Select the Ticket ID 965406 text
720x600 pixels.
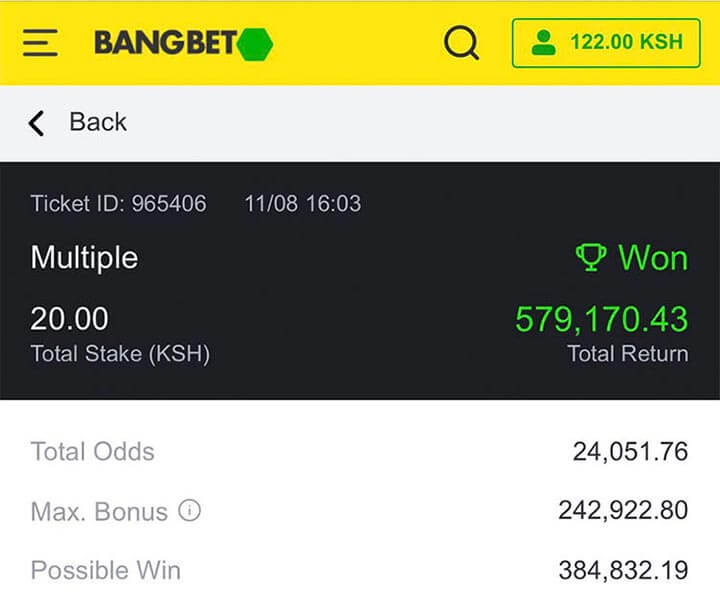tap(118, 204)
